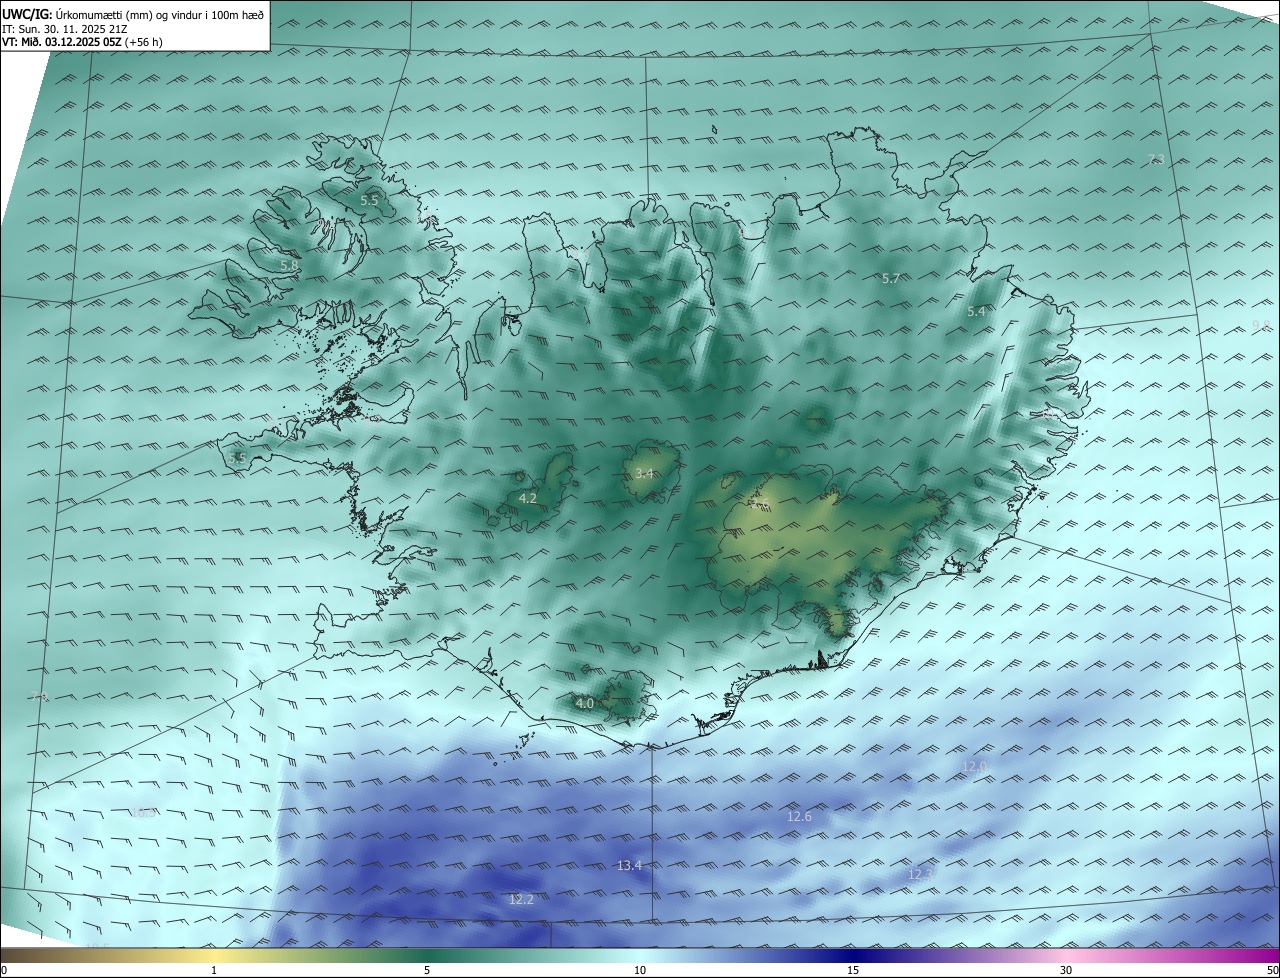The width and height of the screenshot is (1280, 978).
Task: Click the 50 tick label on the color scale
Action: point(1272,970)
